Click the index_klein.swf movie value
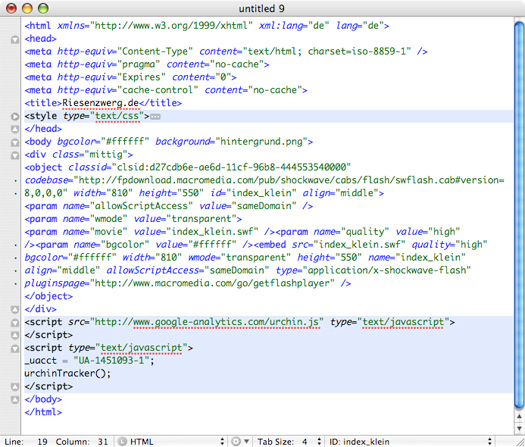Viewport: 525px width, 447px height. pyautogui.click(x=212, y=232)
